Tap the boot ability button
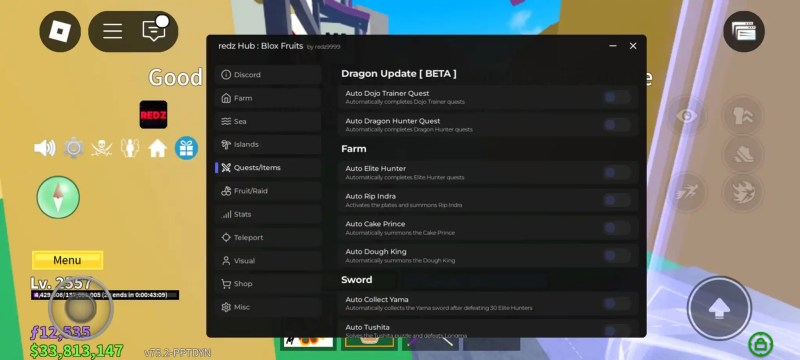The image size is (800, 360). point(742,154)
